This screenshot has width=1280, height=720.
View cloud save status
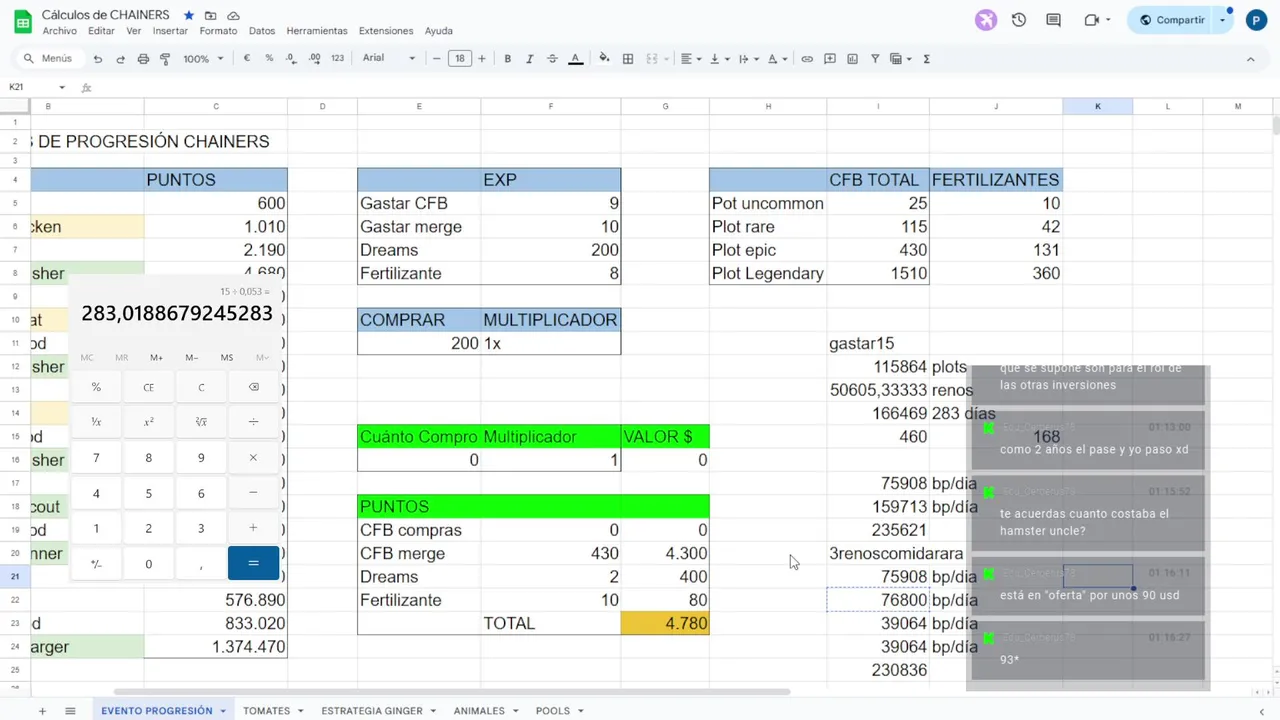(233, 16)
